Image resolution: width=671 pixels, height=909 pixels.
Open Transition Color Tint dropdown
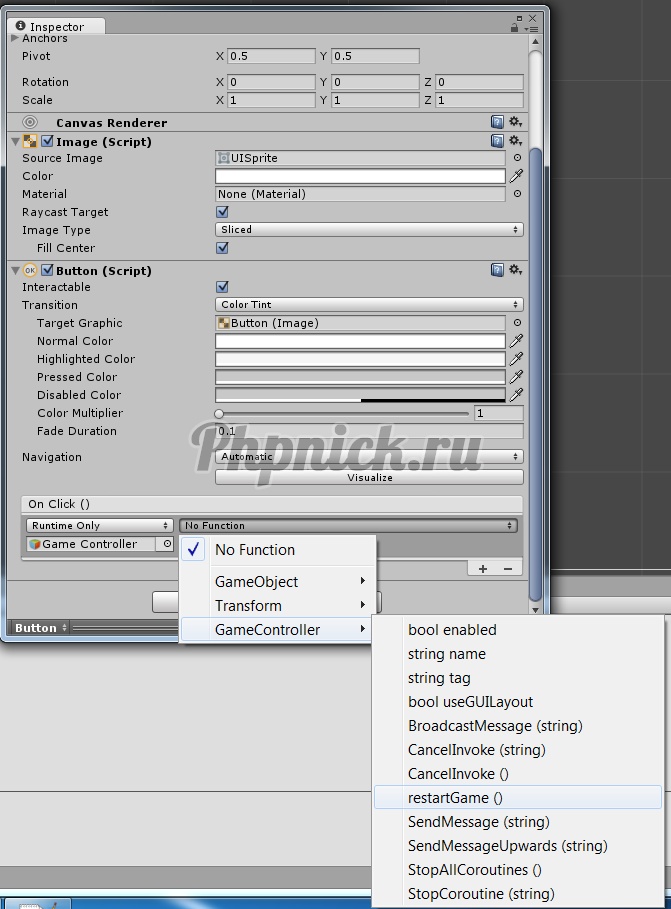click(x=369, y=304)
